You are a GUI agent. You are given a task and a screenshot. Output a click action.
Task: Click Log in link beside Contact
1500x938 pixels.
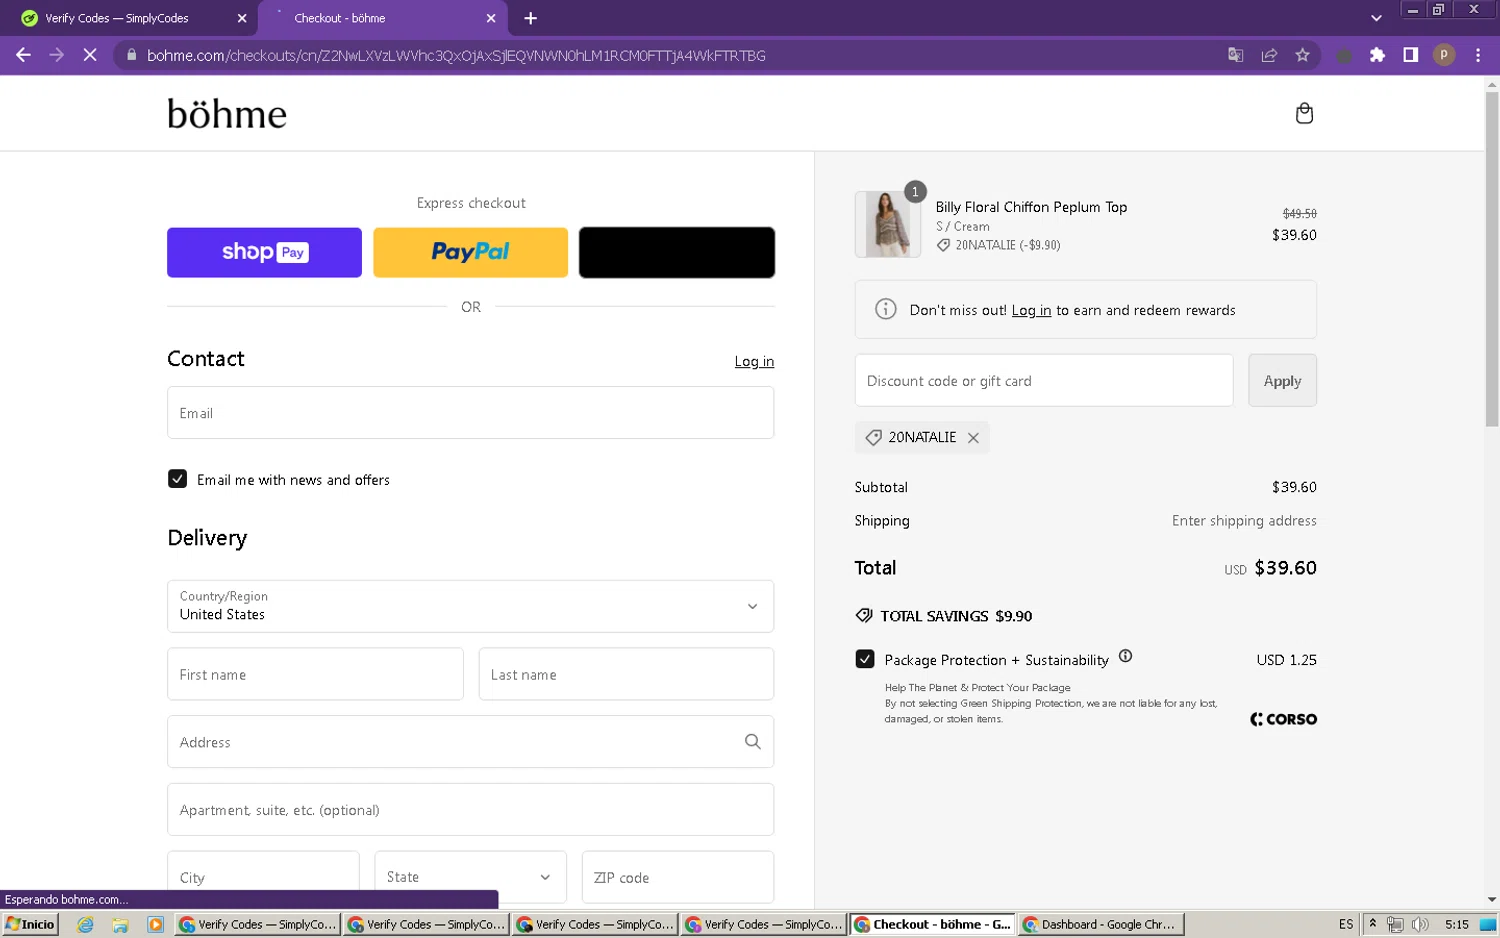[x=754, y=361]
